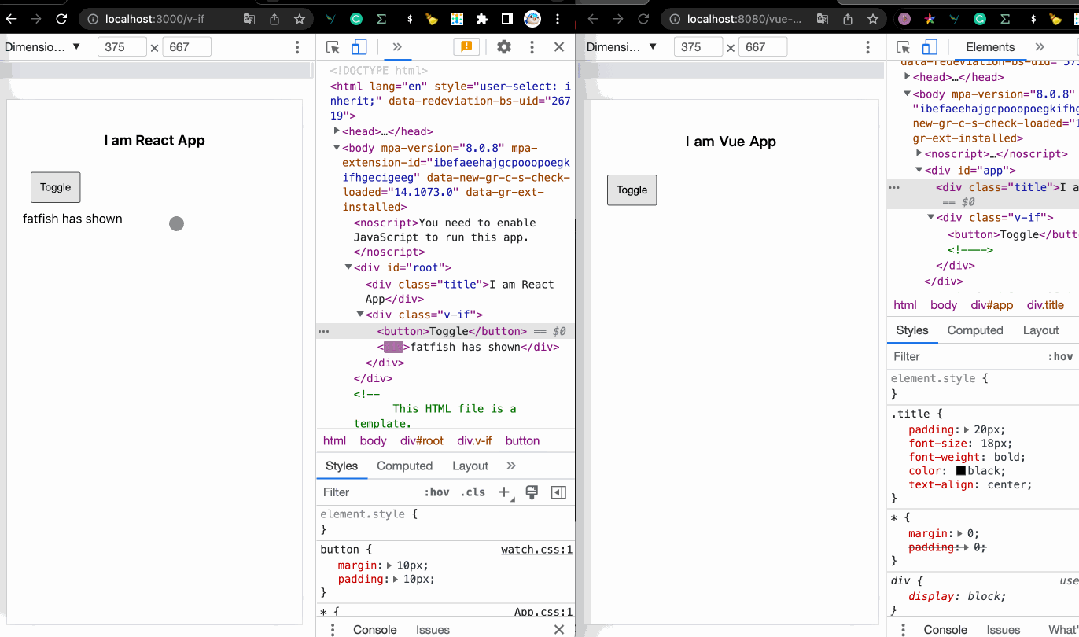
Task: Open translate icon in localhost:3000 address bar
Action: (250, 19)
